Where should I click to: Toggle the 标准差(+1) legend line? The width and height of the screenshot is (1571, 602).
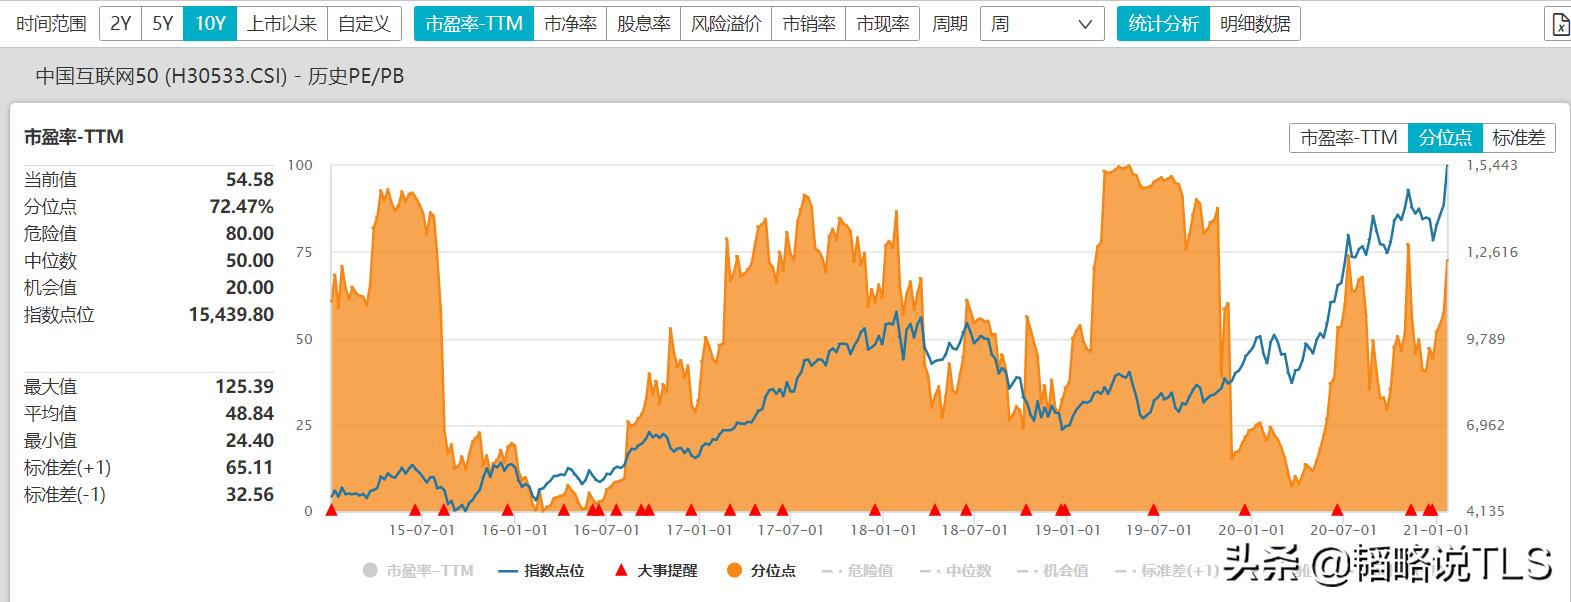click(x=1167, y=570)
